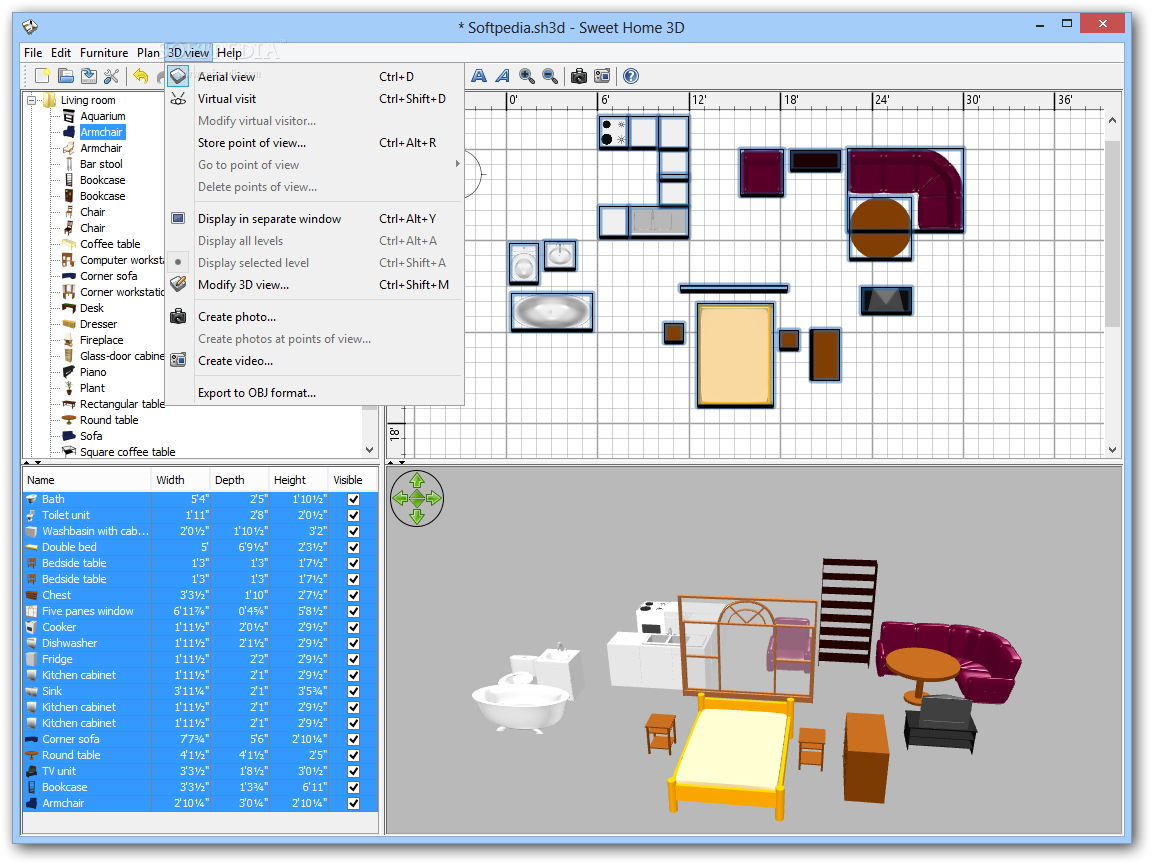1152x864 pixels.
Task: Toggle Visible checkbox for Cooker row
Action: click(353, 627)
